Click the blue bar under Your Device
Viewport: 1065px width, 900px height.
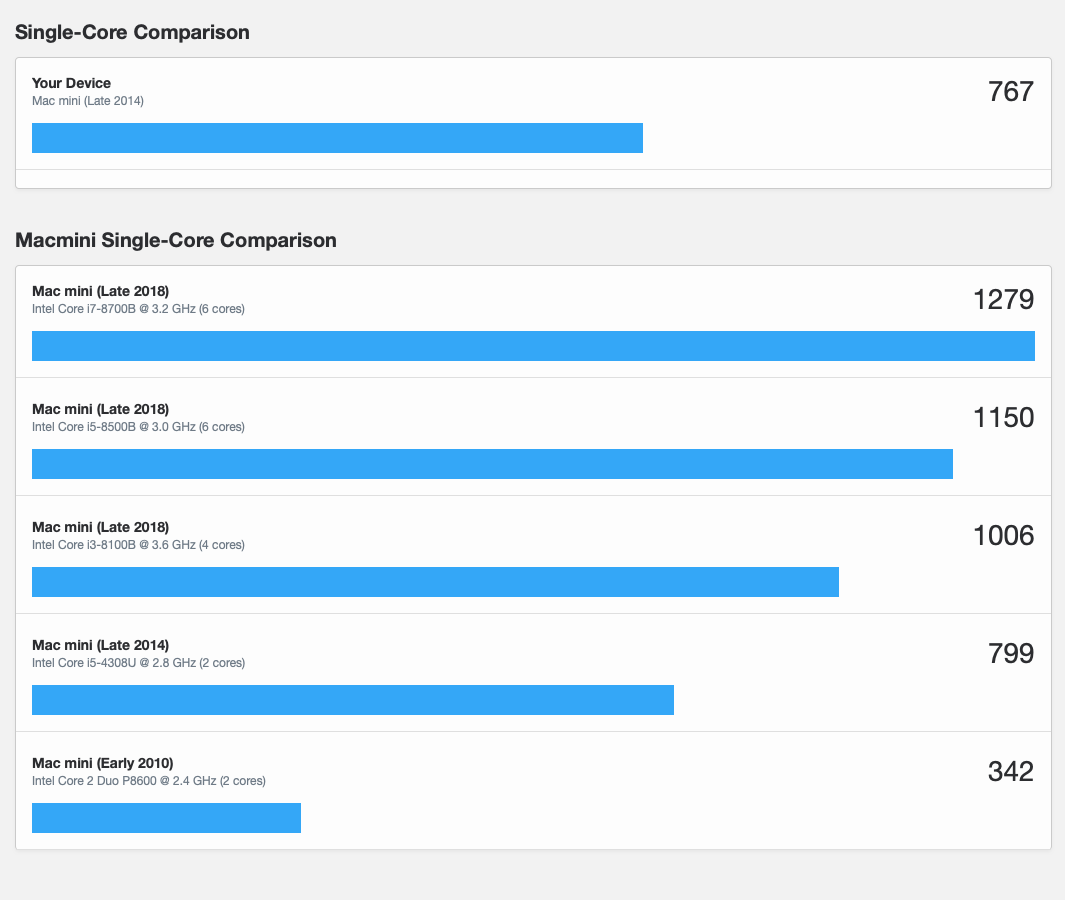coord(337,138)
